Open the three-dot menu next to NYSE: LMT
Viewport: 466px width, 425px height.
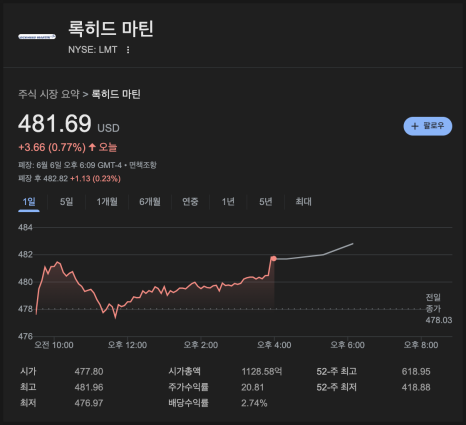(x=128, y=50)
